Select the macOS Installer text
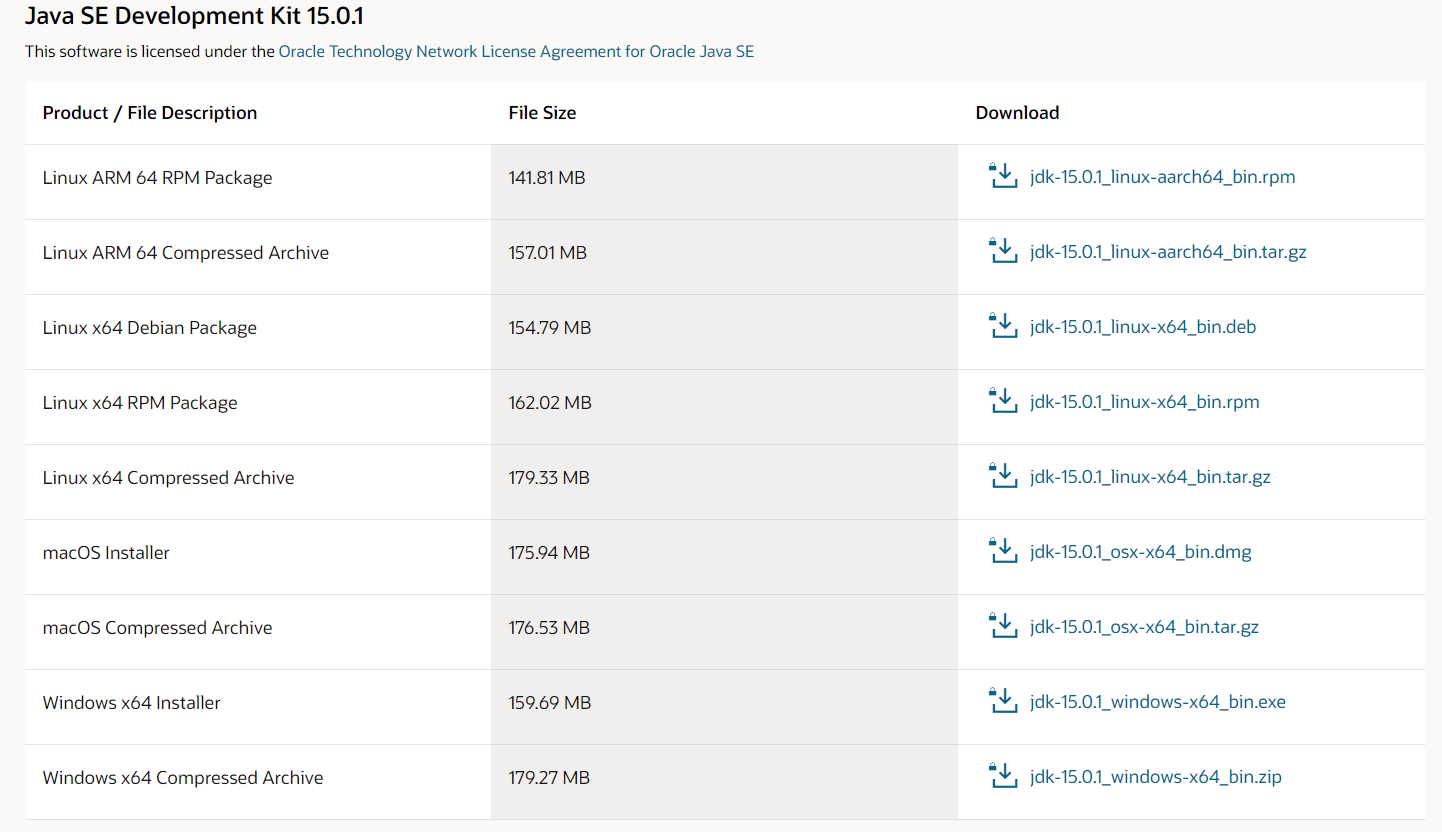The height and width of the screenshot is (832, 1442). pos(106,553)
